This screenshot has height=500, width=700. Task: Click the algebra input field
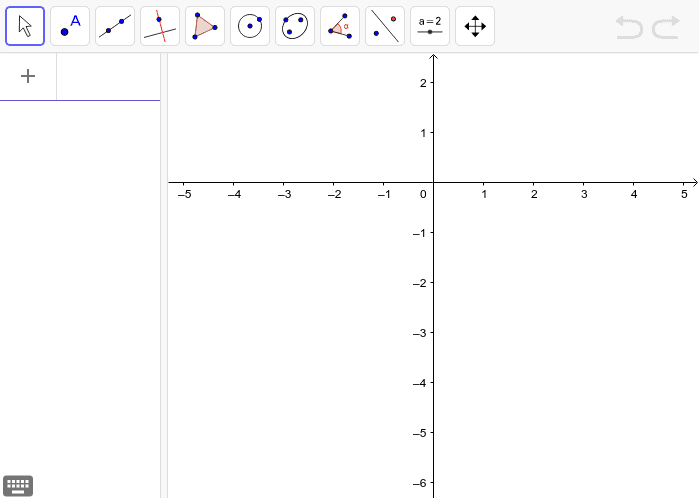[108, 76]
